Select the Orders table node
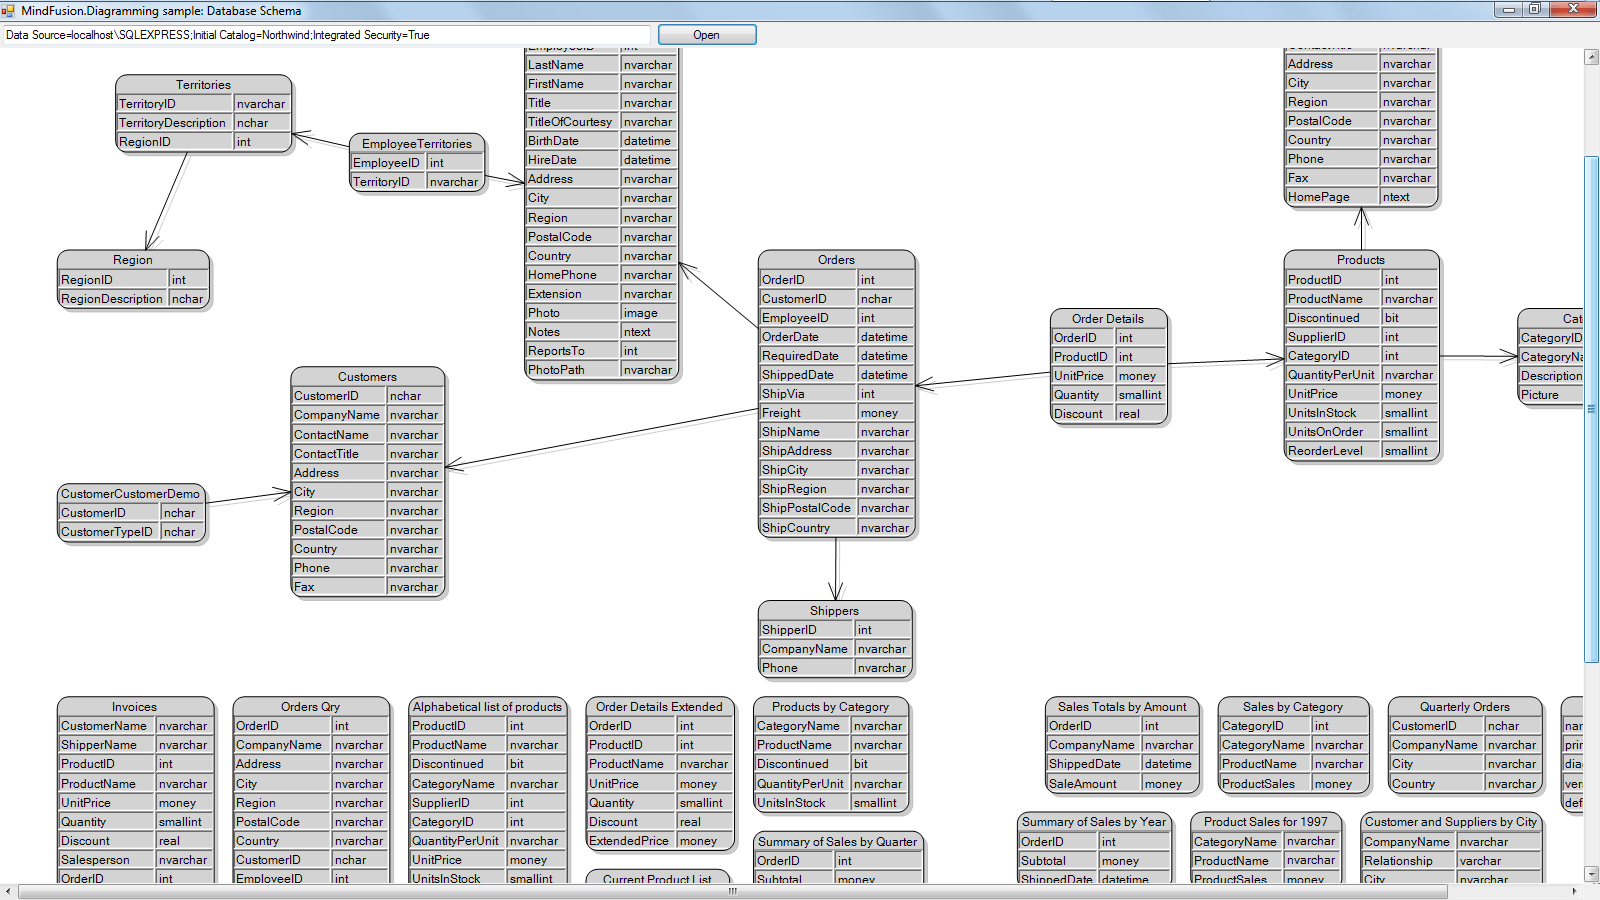Image resolution: width=1600 pixels, height=900 pixels. [836, 259]
